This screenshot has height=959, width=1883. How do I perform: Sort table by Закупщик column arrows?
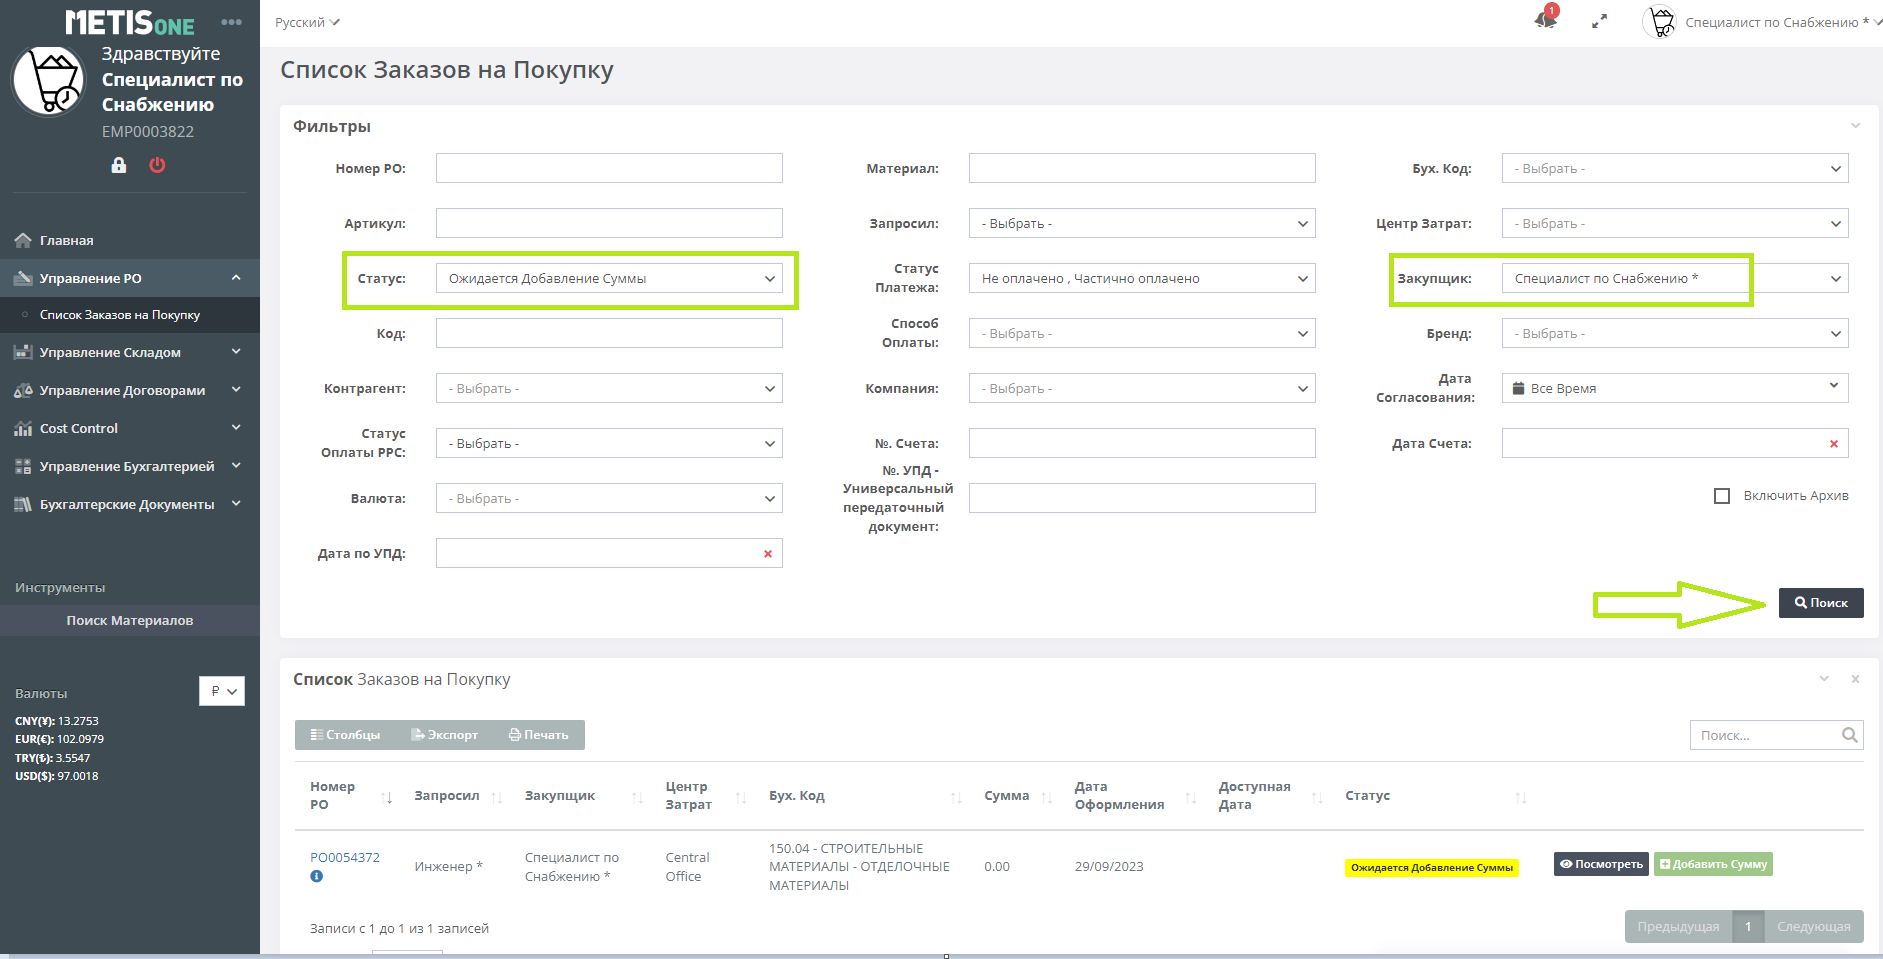[637, 797]
